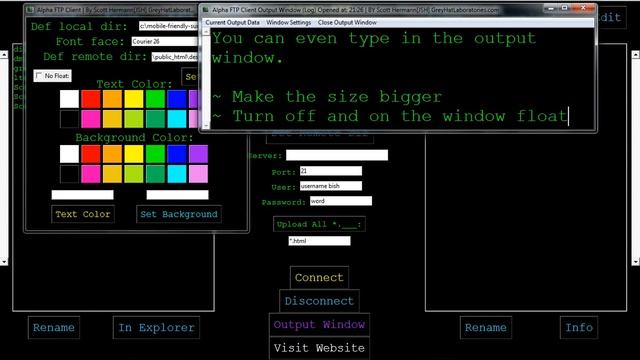Image resolution: width=640 pixels, height=360 pixels.
Task: Click the output window title bar icon
Action: 206,9
